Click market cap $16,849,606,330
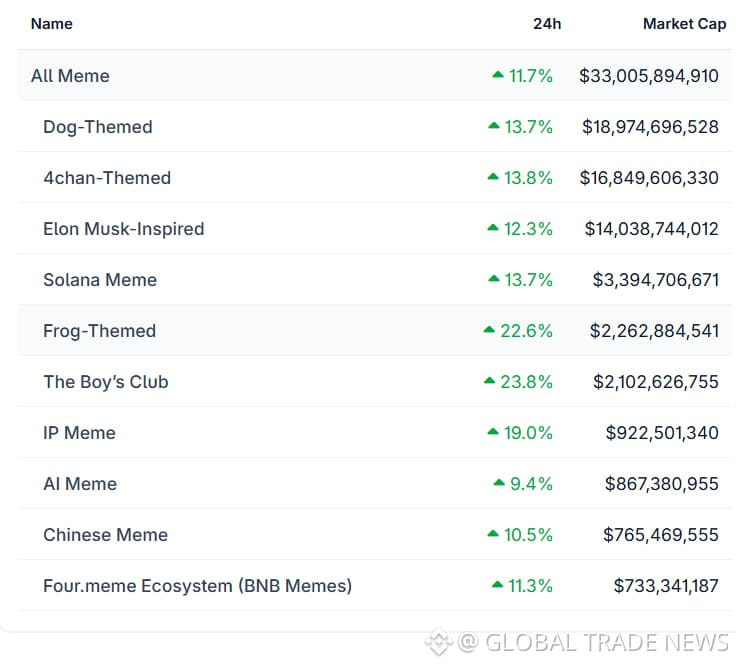736x667 pixels. pyautogui.click(x=649, y=178)
